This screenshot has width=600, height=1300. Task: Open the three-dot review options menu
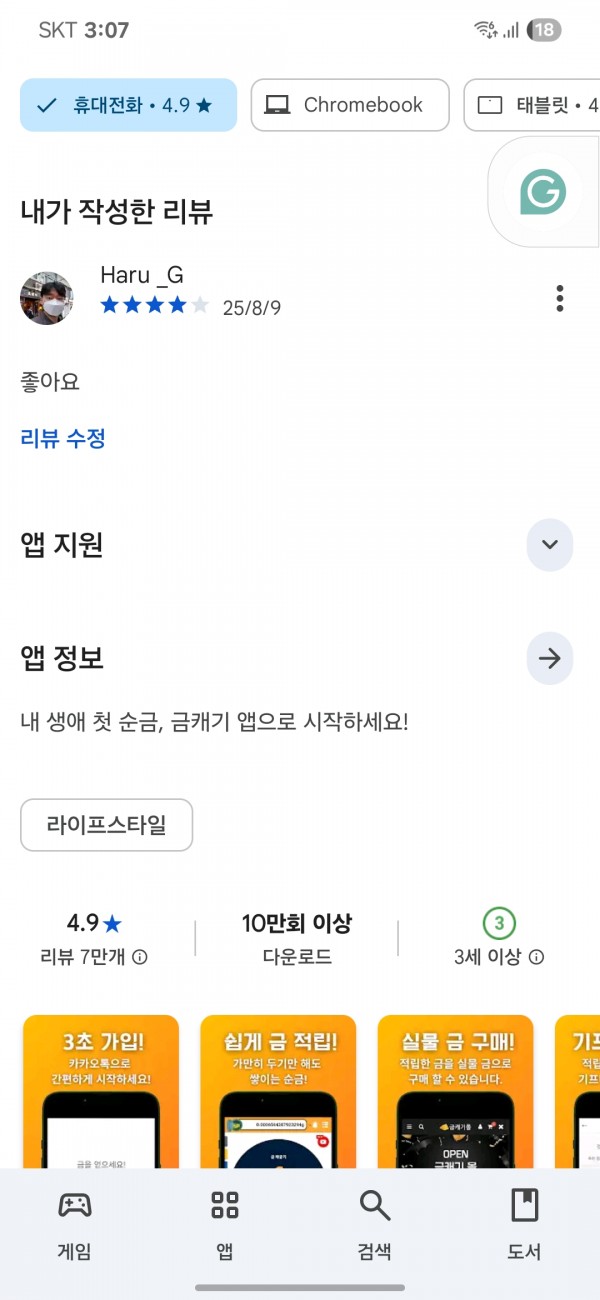pyautogui.click(x=559, y=298)
